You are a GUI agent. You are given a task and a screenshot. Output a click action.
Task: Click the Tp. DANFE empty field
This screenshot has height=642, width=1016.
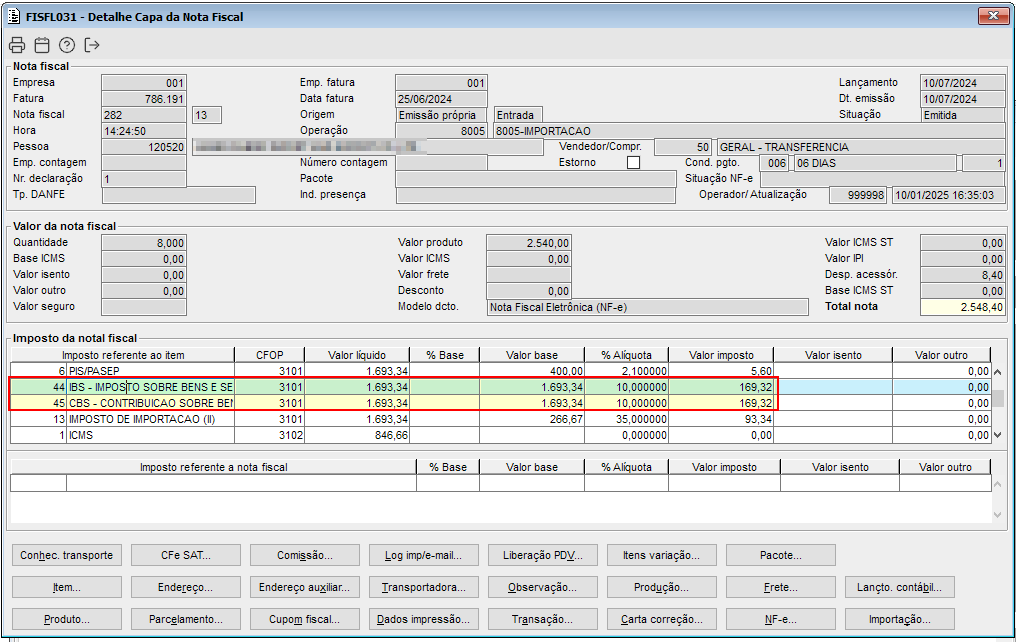(179, 195)
